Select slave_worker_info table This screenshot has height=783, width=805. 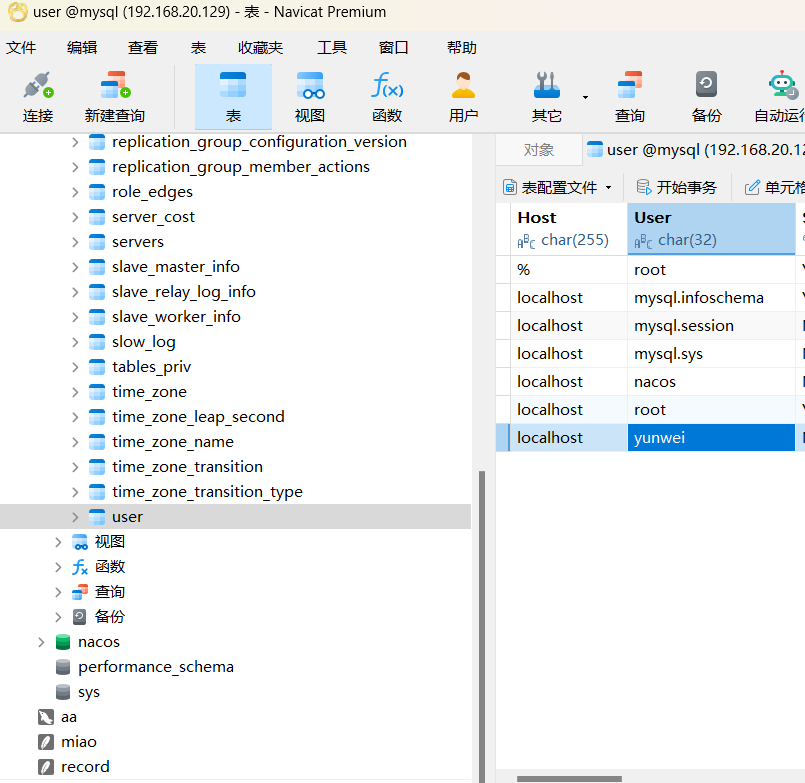176,317
